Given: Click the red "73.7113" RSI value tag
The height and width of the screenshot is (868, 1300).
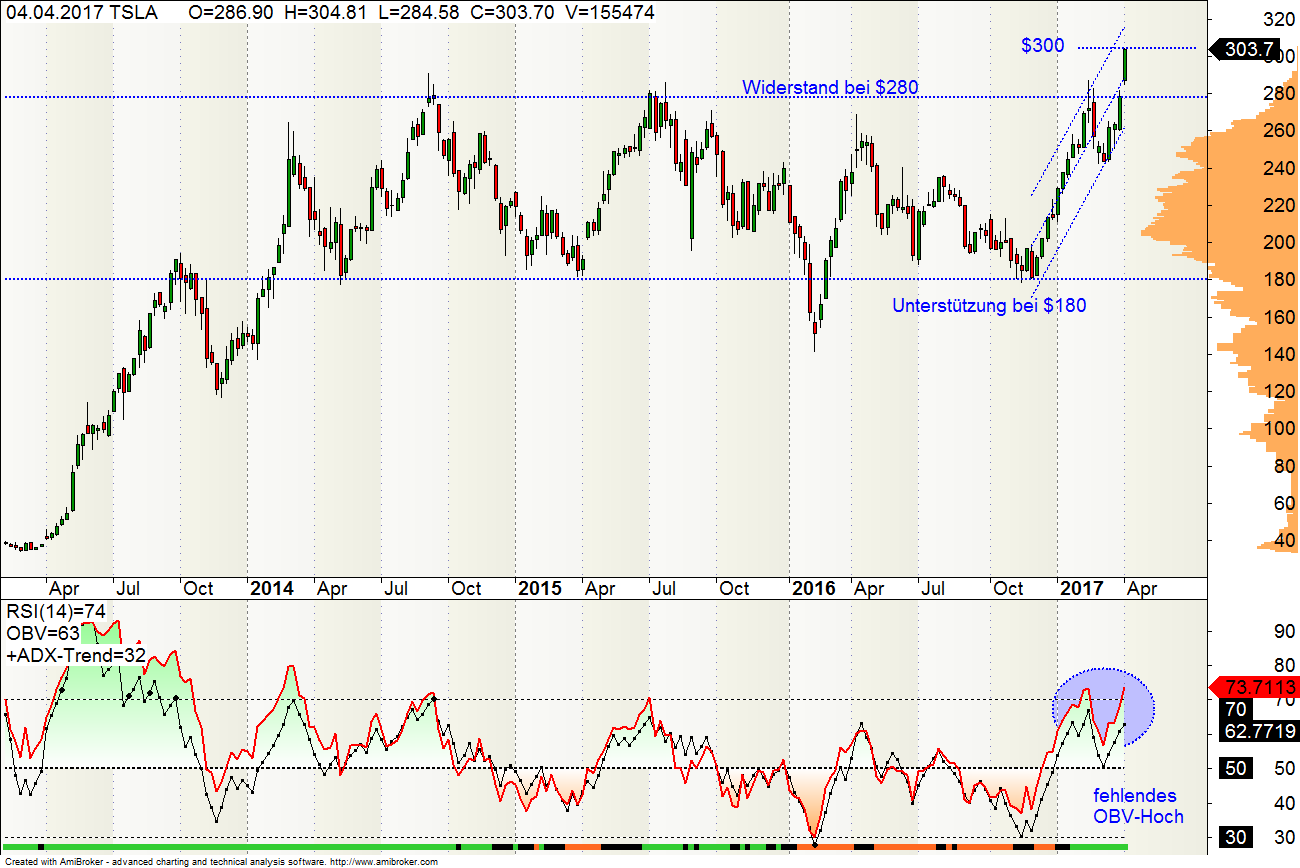Looking at the screenshot, I should click(1254, 687).
